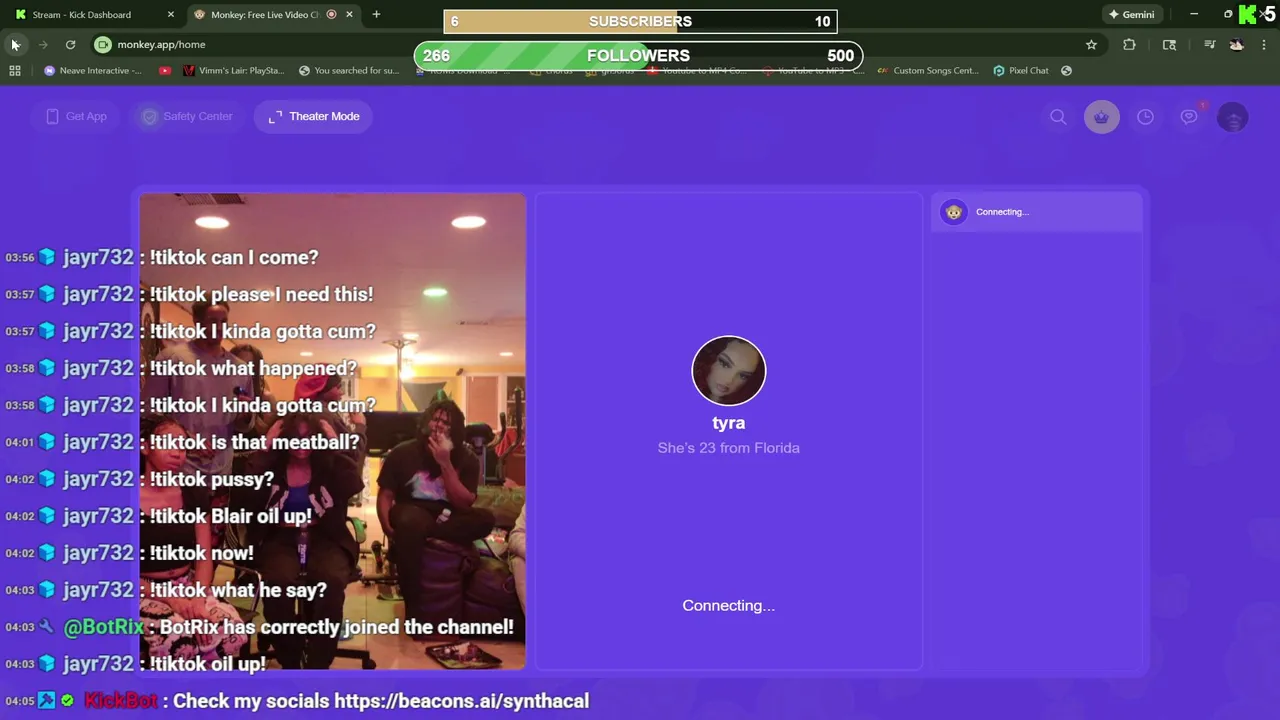Click the search magnifier icon on Monkey

click(x=1058, y=117)
